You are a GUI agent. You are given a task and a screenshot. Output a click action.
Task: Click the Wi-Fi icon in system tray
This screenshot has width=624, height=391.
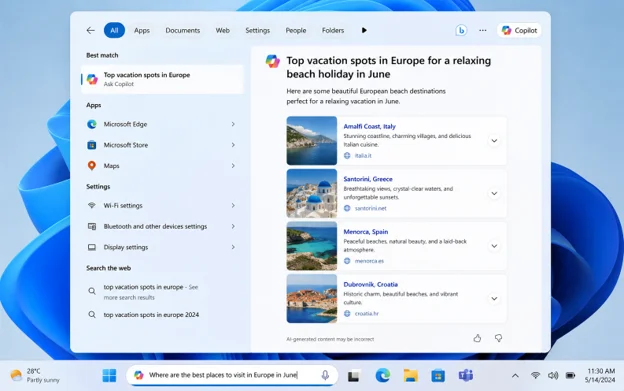click(536, 375)
